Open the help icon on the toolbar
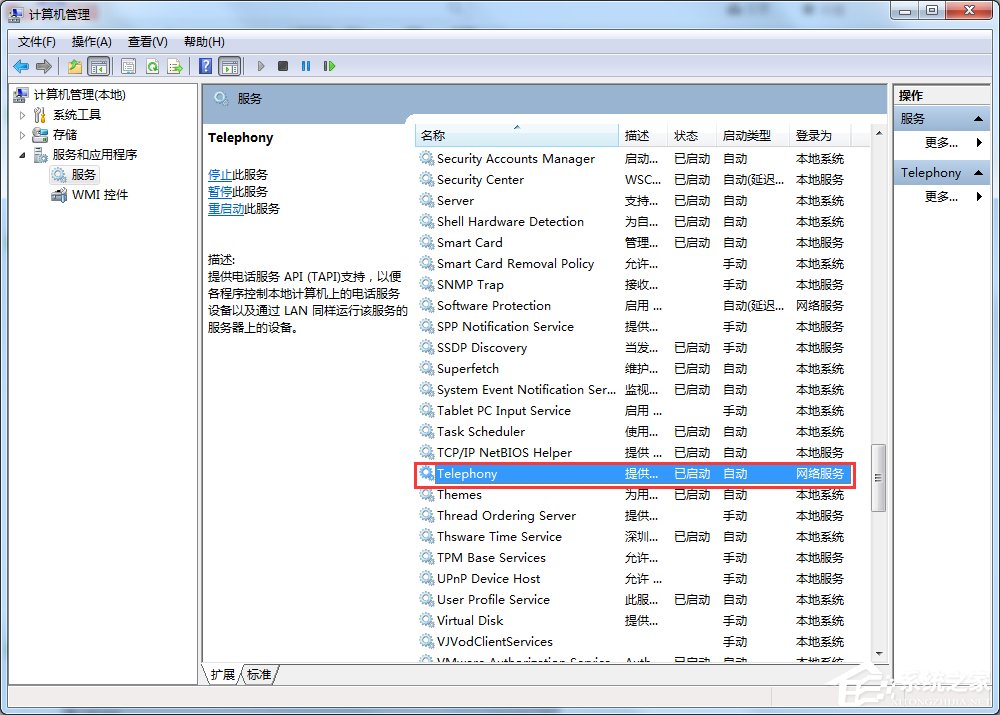1000x715 pixels. tap(203, 66)
